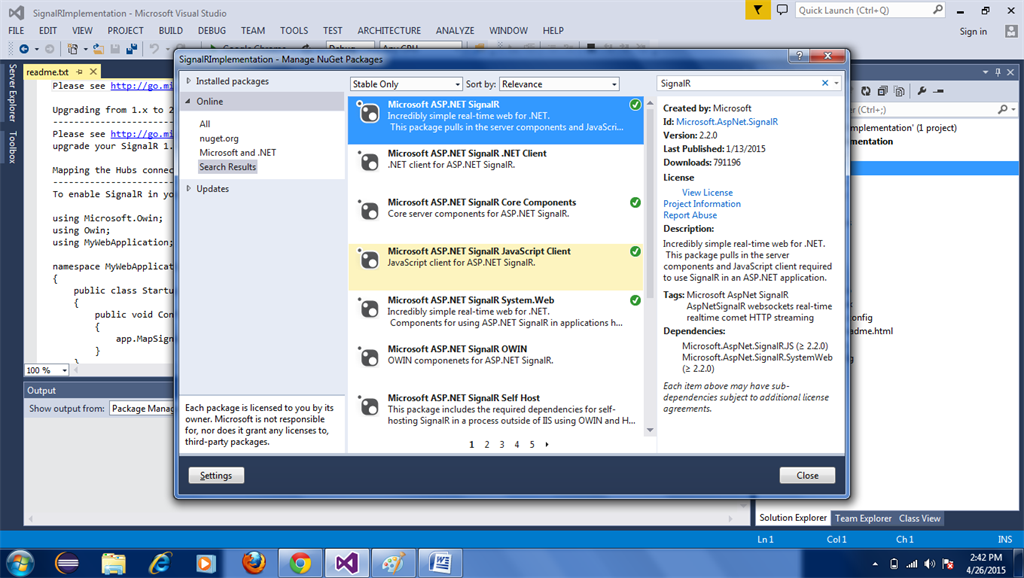This screenshot has height=578, width=1024.
Task: Click the pin icon on readme.txt tab
Action: coord(80,72)
